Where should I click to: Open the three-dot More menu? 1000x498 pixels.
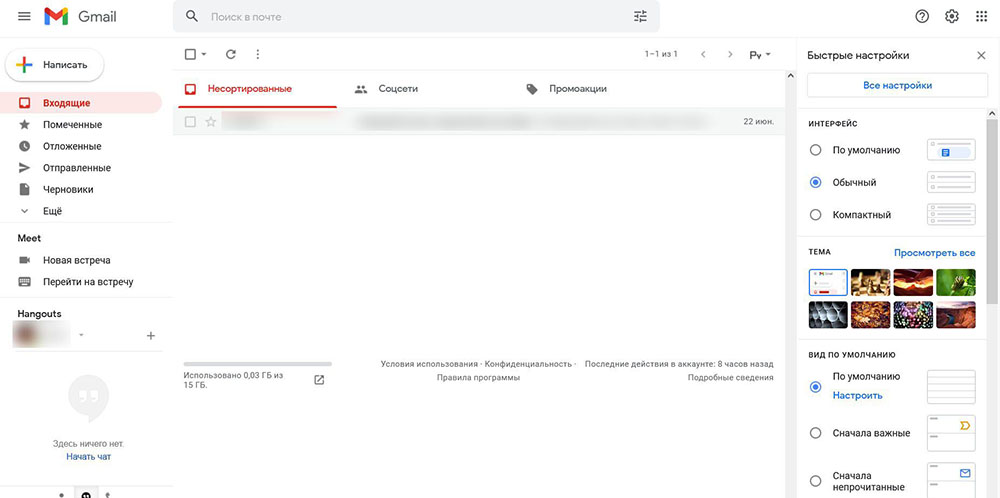[258, 55]
